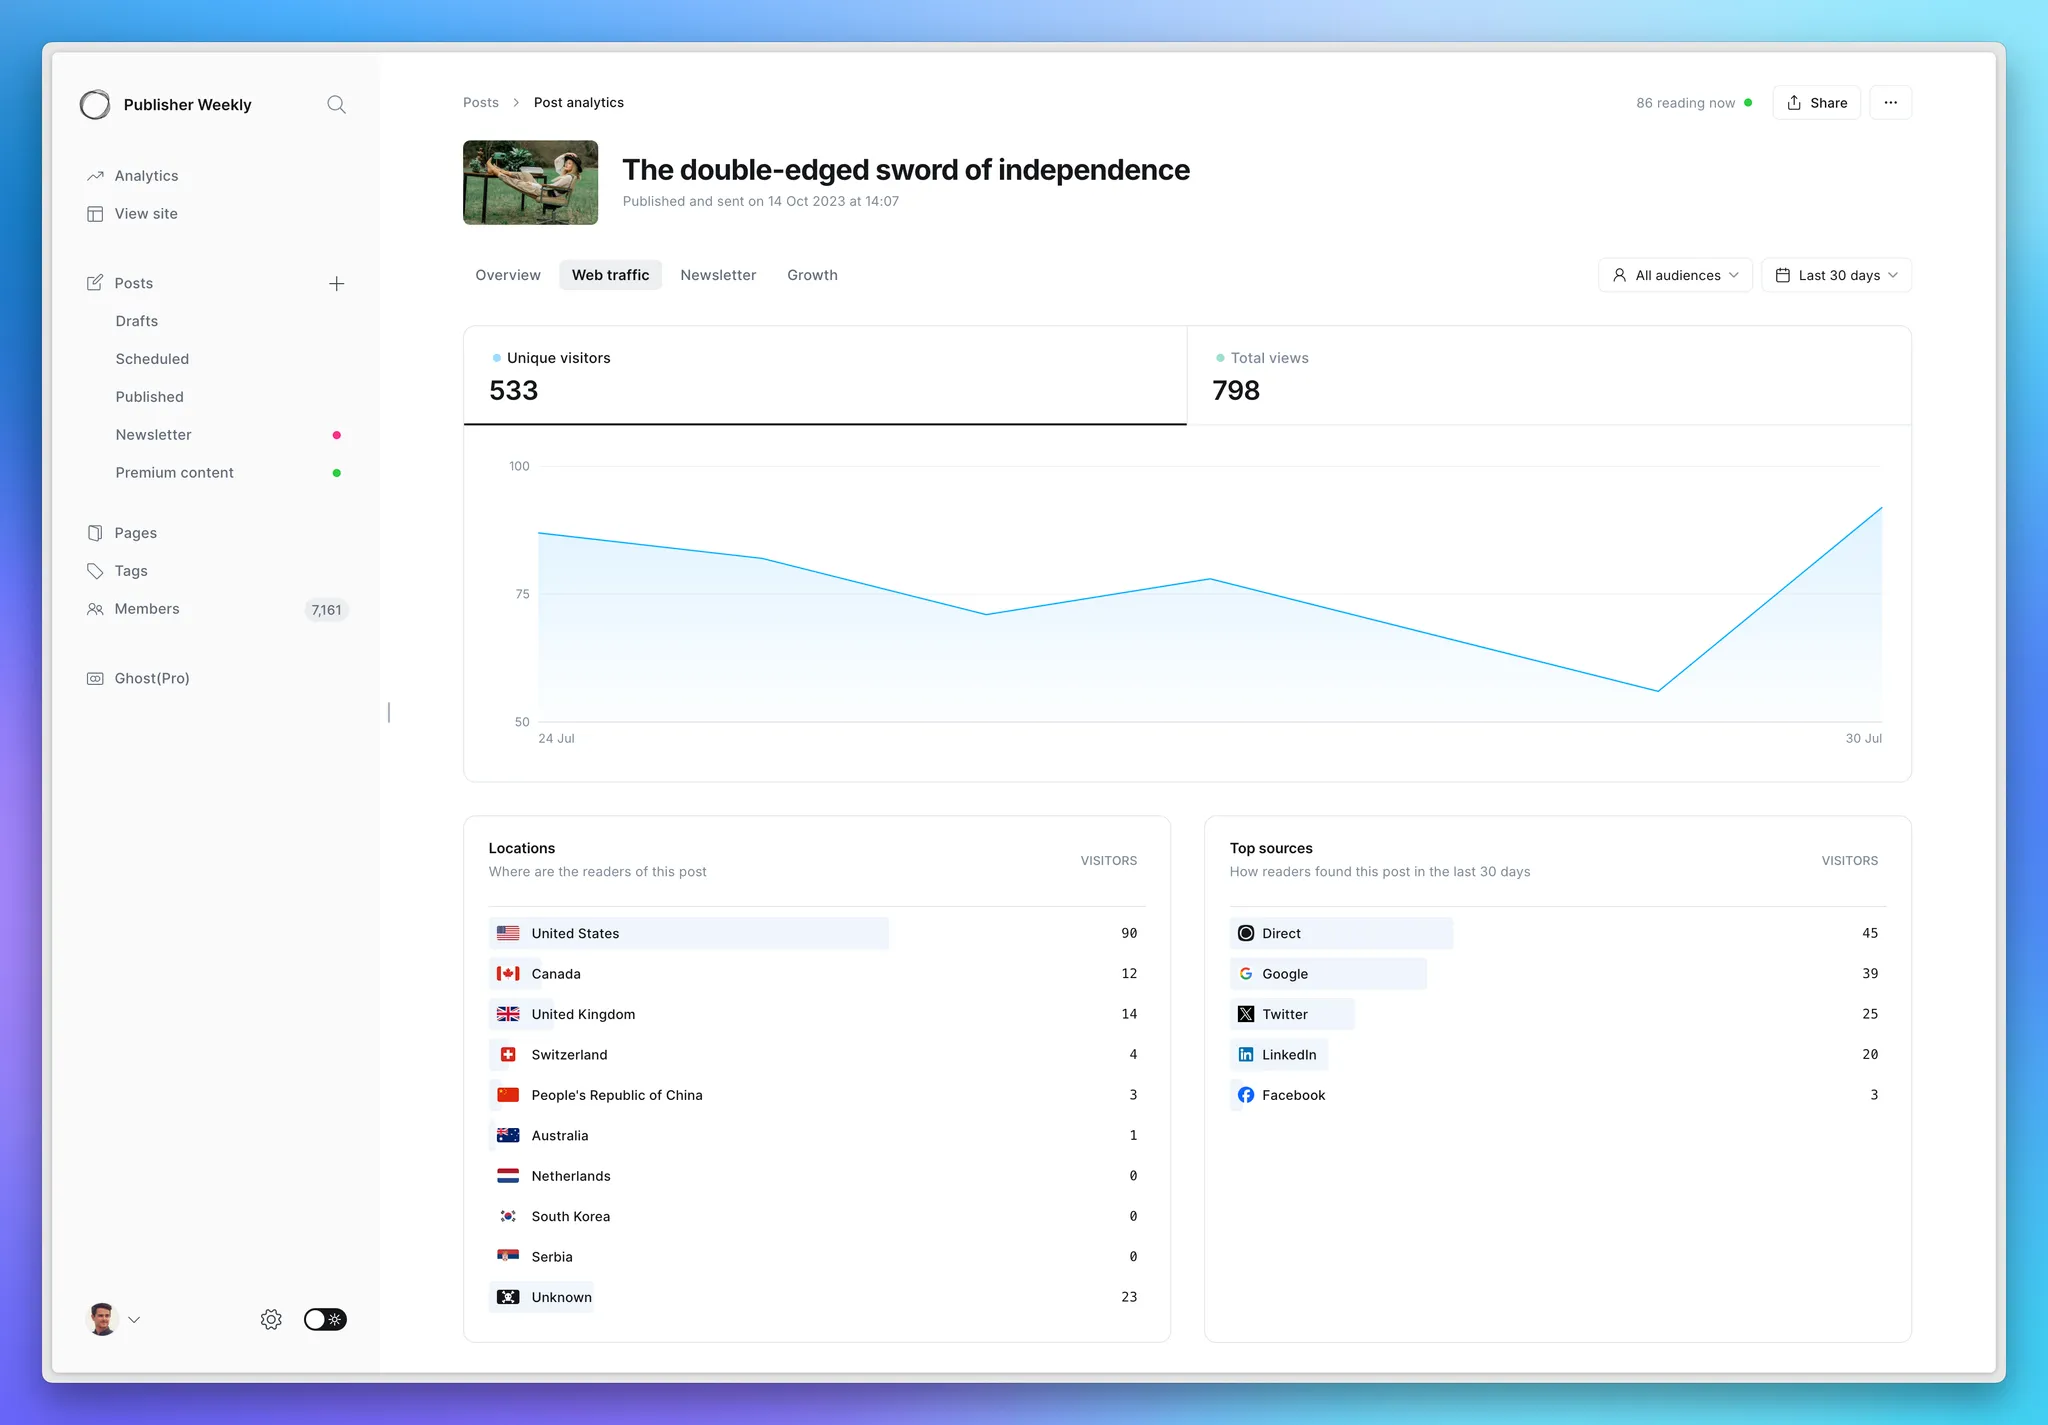
Task: Click the Analytics trend icon in sidebar
Action: (x=95, y=176)
